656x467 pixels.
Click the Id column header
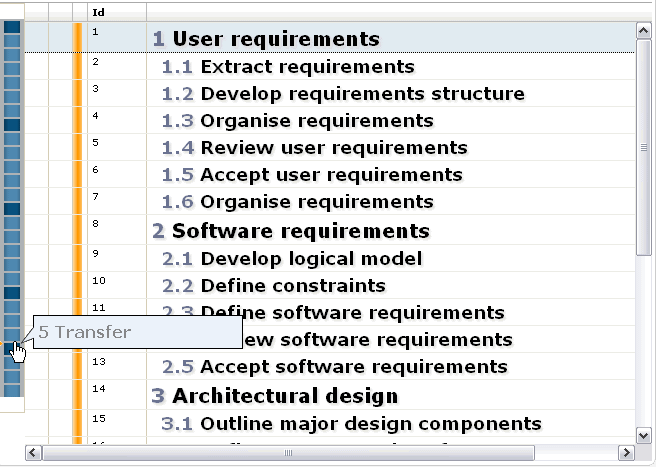pos(117,12)
